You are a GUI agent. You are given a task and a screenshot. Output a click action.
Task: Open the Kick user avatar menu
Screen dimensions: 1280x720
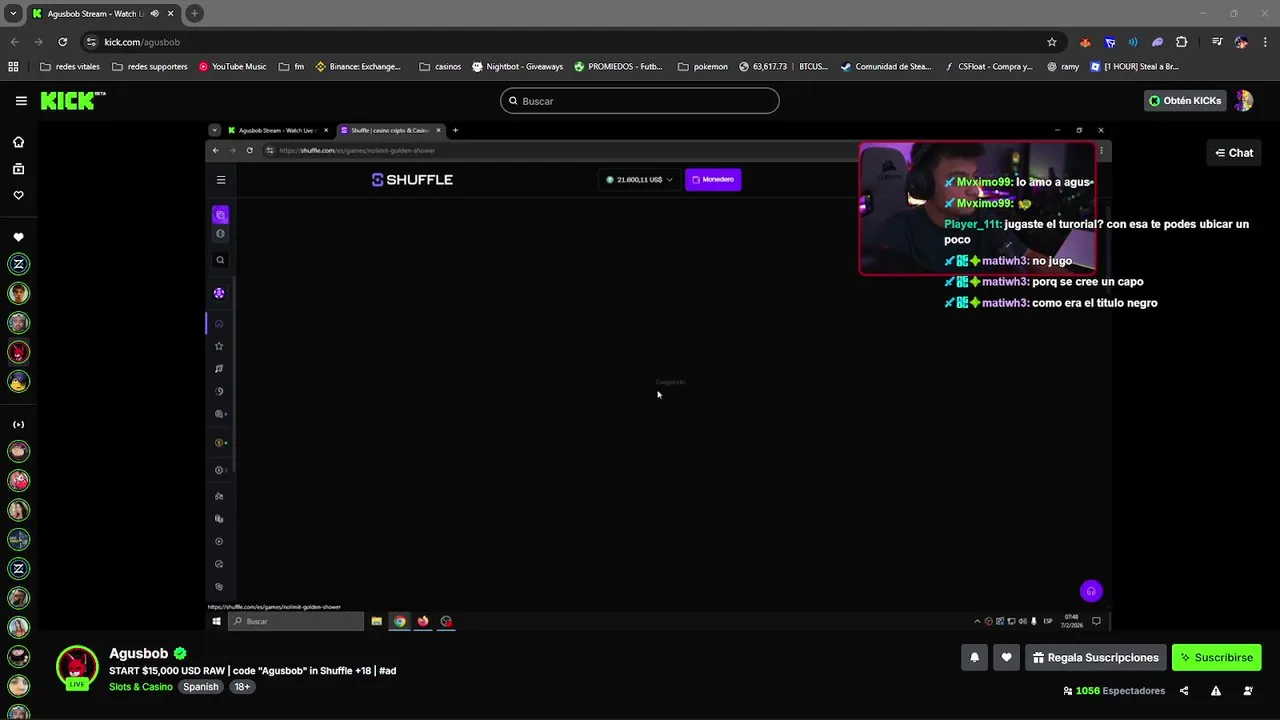point(1244,100)
